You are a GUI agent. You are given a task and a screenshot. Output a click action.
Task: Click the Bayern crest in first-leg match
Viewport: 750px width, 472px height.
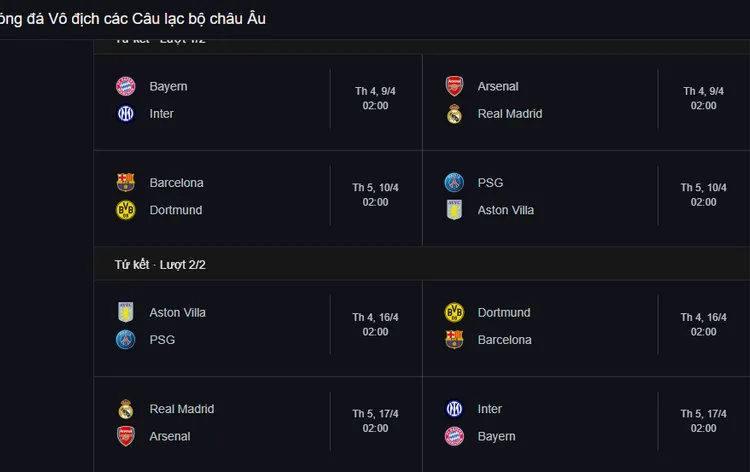pyautogui.click(x=126, y=87)
